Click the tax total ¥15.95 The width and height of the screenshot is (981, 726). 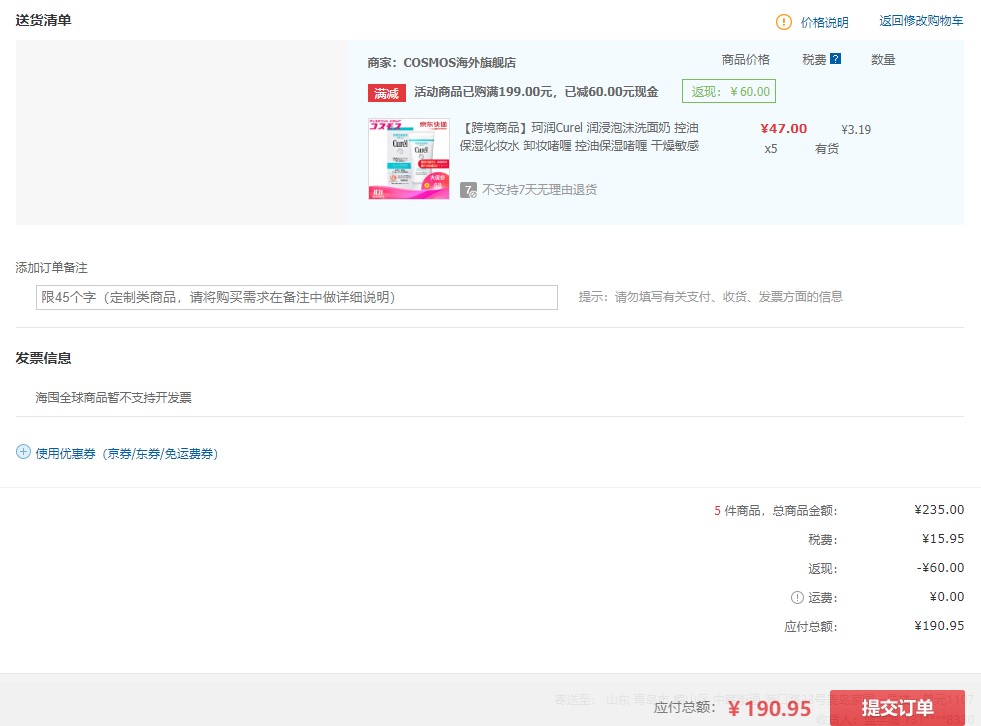(x=943, y=539)
